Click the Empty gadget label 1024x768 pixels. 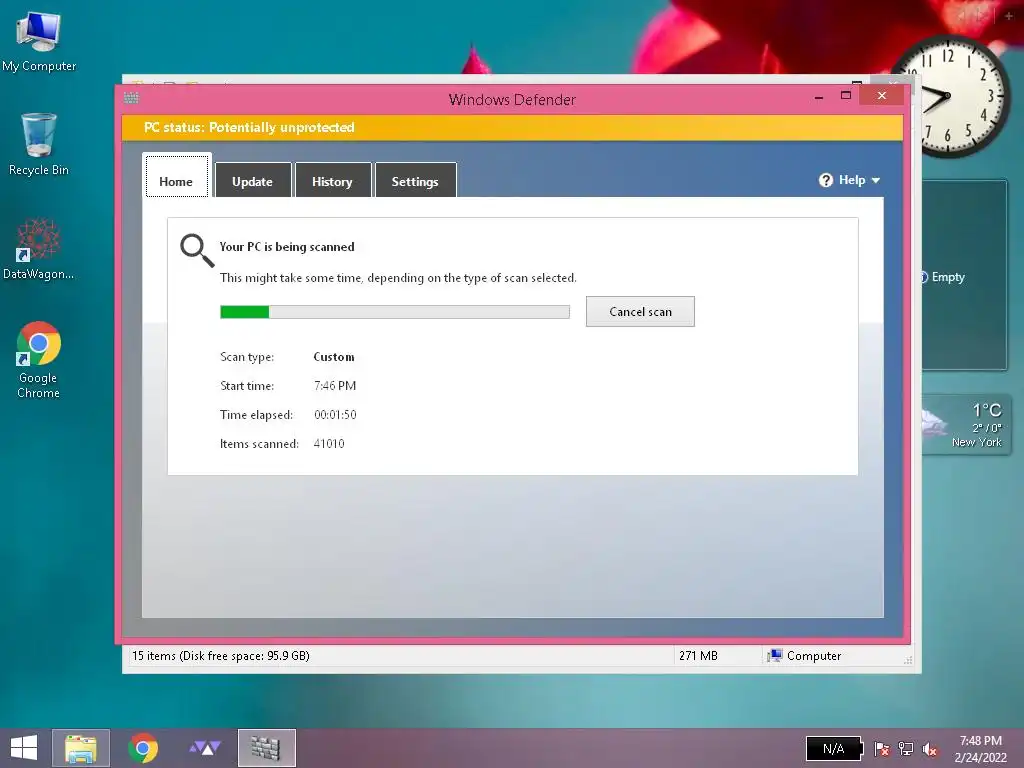pos(948,277)
